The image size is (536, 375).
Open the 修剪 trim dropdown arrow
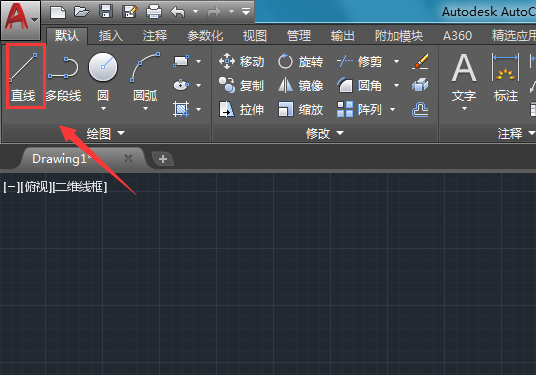pos(396,62)
